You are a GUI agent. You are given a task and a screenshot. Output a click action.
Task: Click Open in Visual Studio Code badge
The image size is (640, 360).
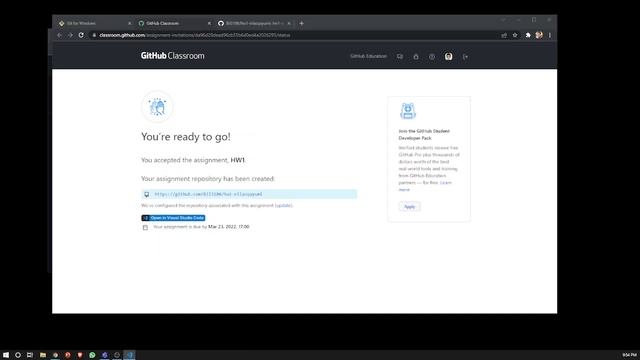coord(173,218)
